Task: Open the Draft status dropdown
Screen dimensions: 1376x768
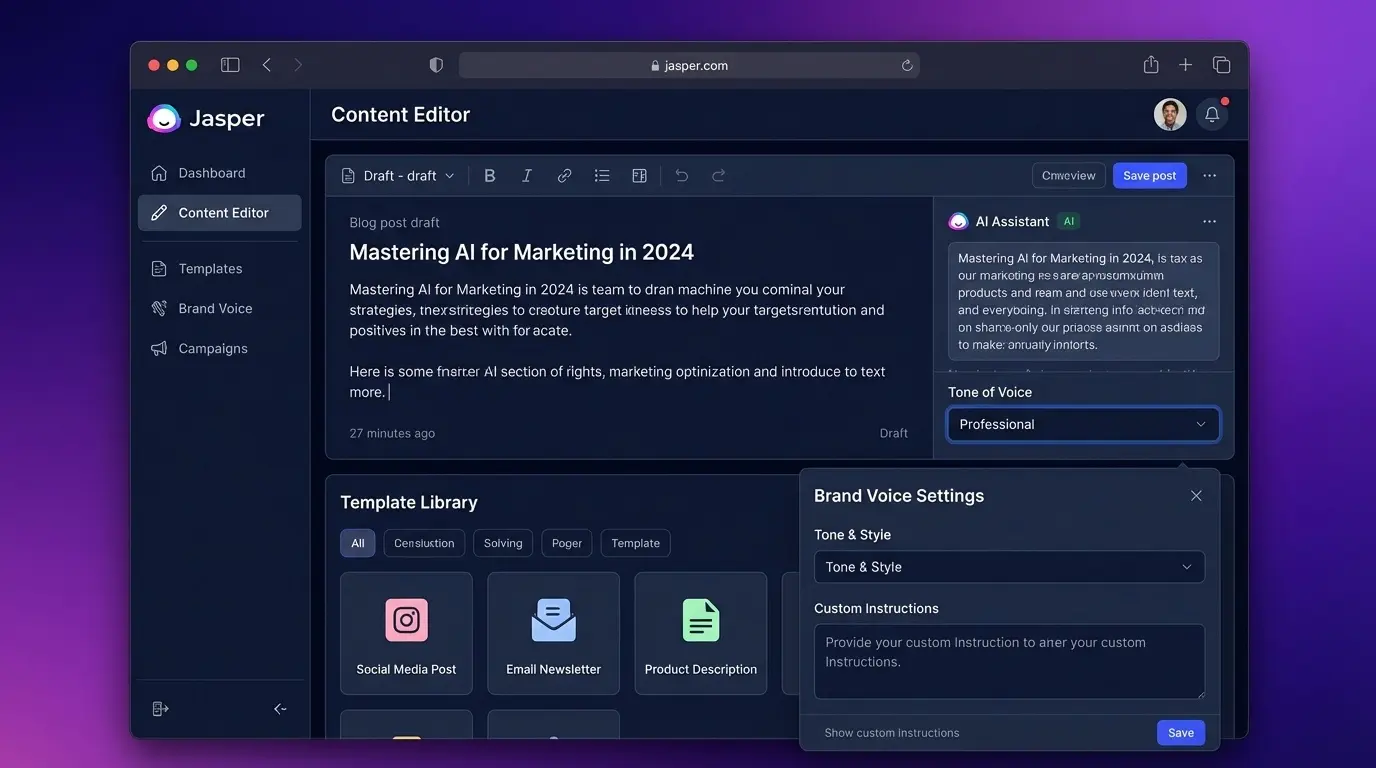Action: (398, 175)
